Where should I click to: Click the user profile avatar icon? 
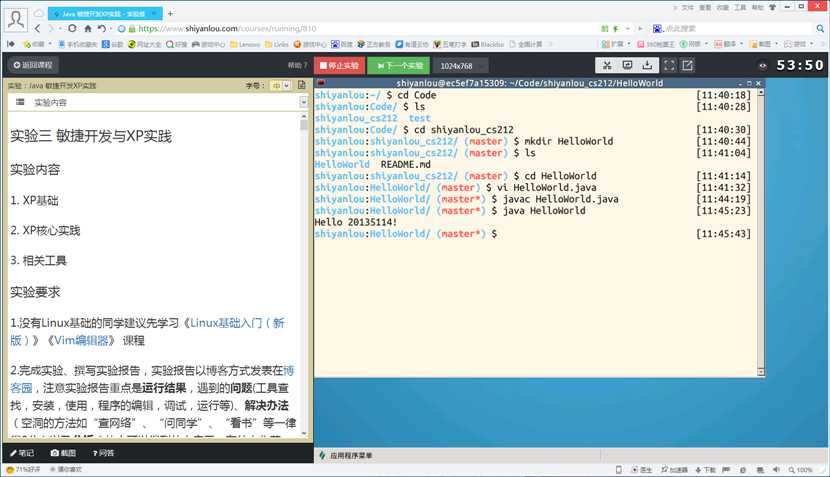click(x=16, y=20)
